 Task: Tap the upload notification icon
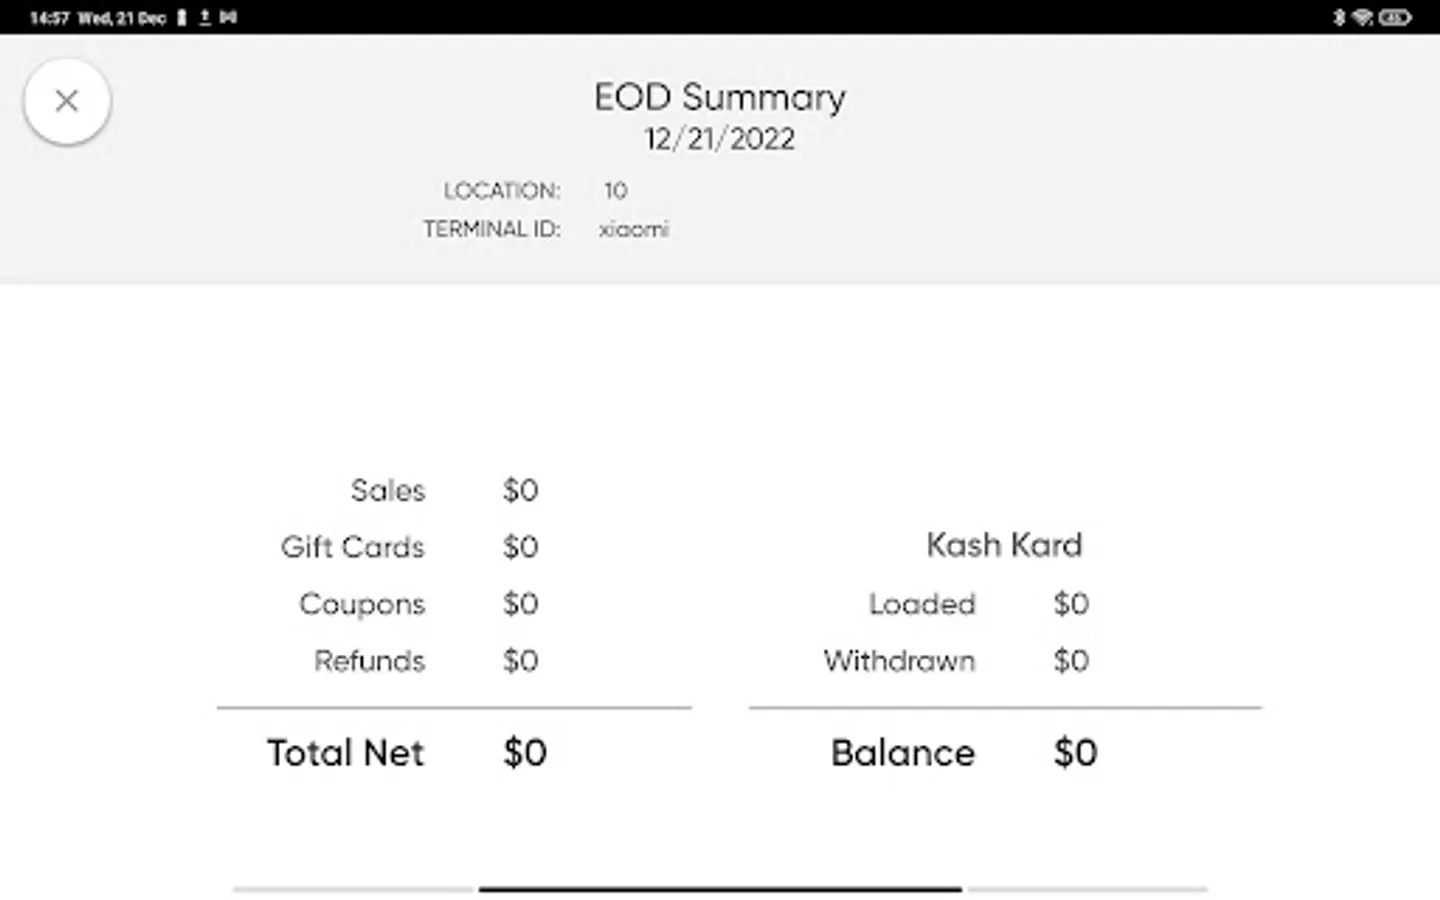pyautogui.click(x=205, y=17)
